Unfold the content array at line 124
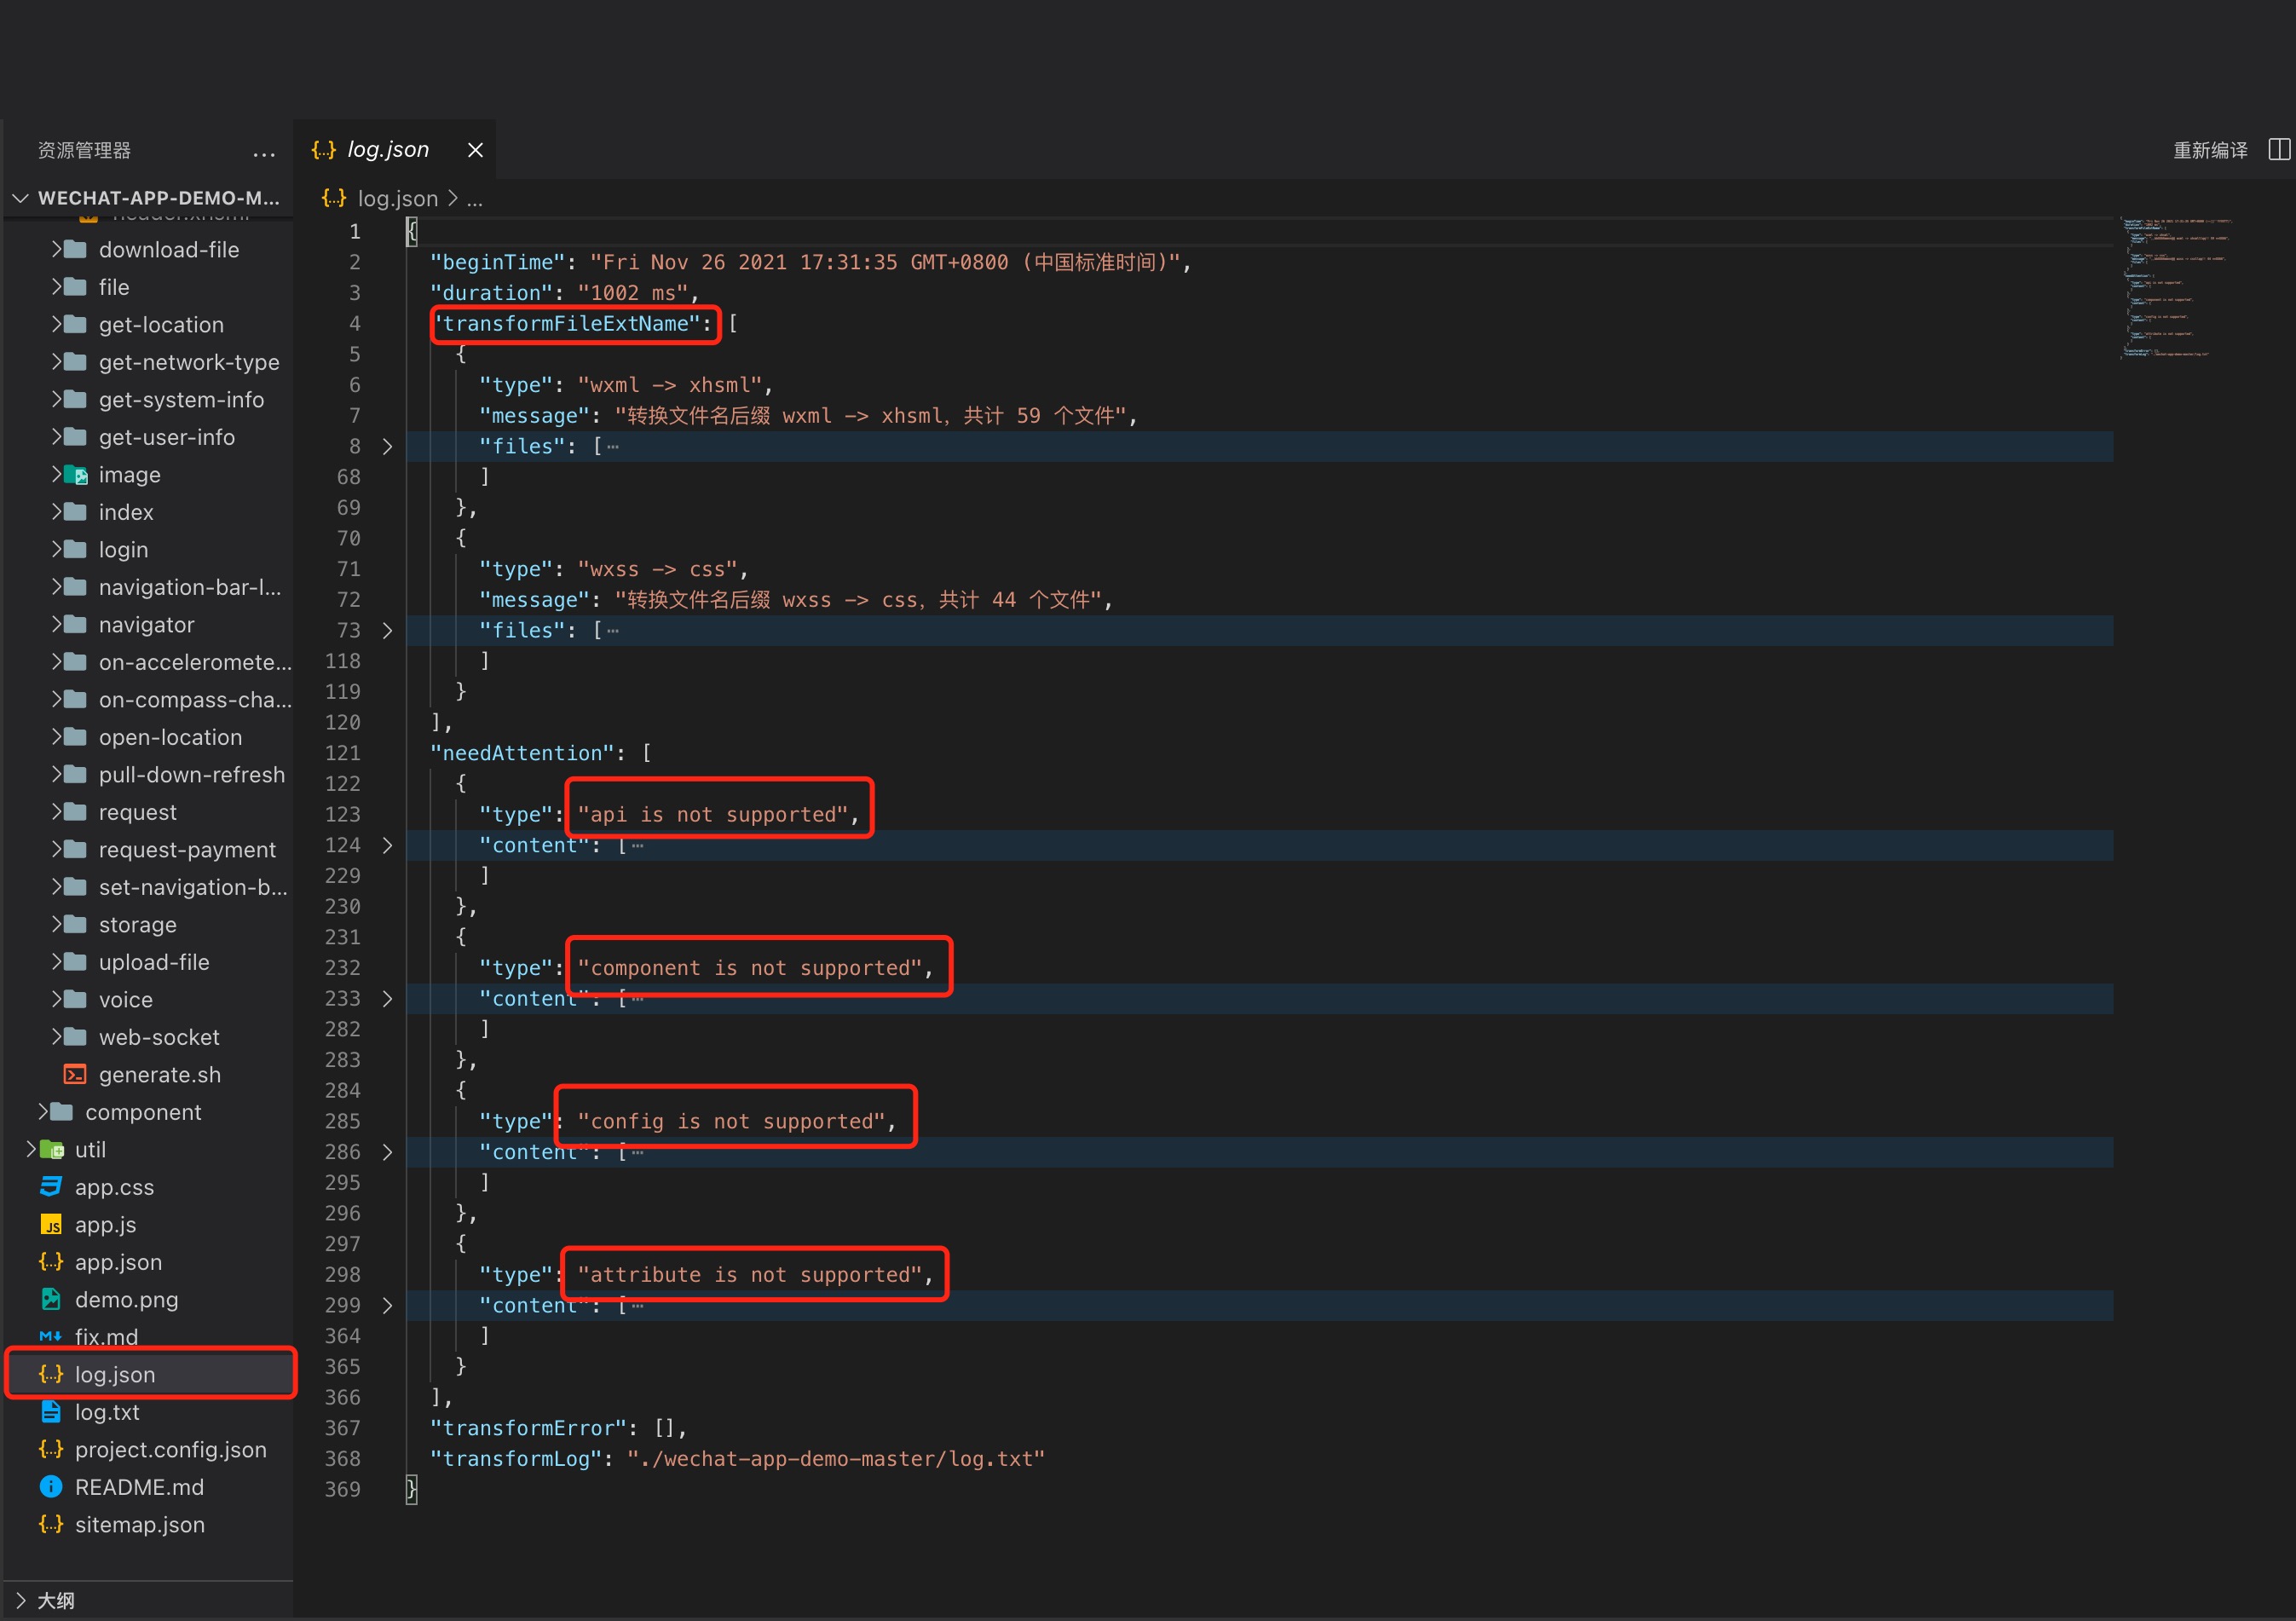 tap(388, 845)
